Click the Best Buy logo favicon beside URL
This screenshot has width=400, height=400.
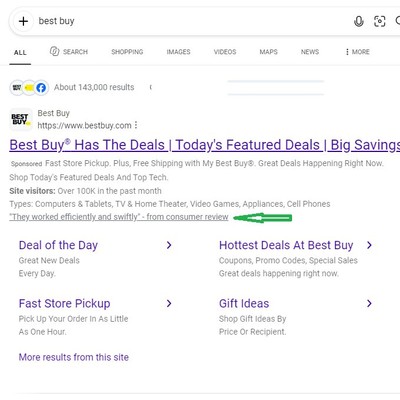point(21,119)
